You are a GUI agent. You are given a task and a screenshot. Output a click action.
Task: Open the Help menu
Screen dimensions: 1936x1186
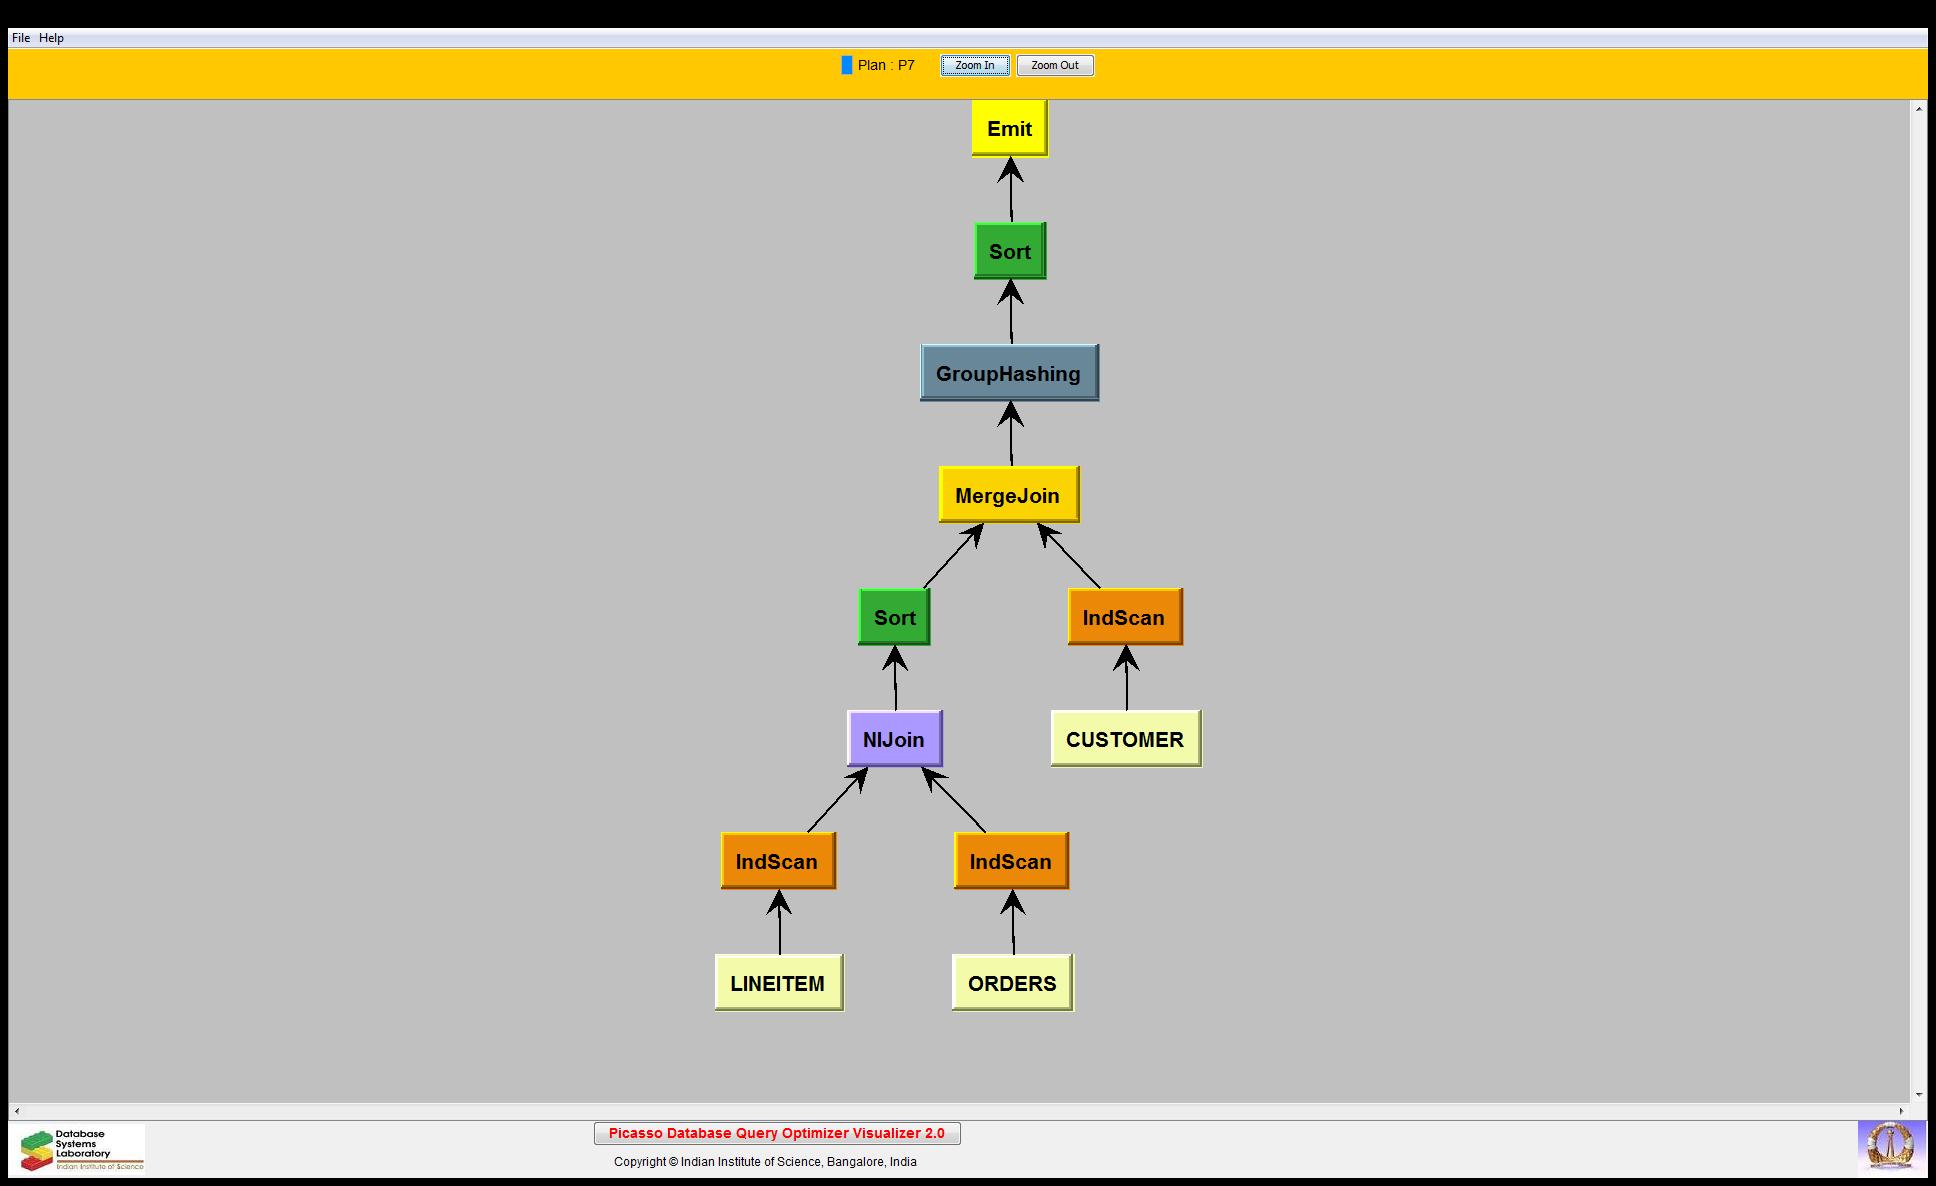51,38
